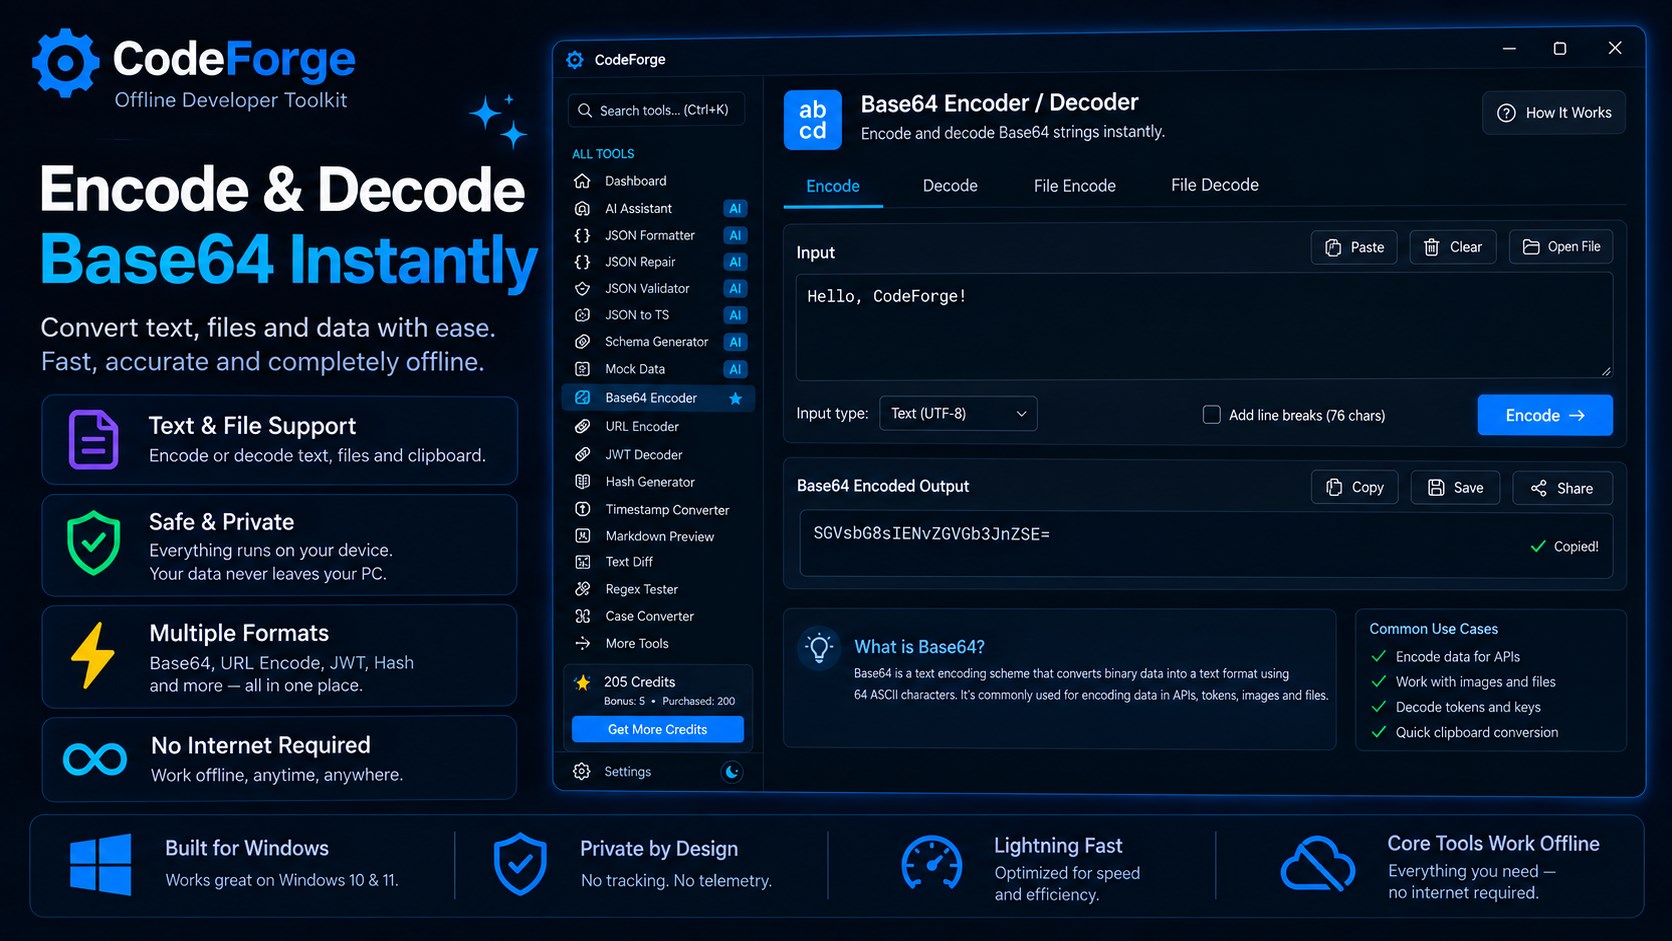
Task: Share the encoded output
Action: coord(1562,487)
